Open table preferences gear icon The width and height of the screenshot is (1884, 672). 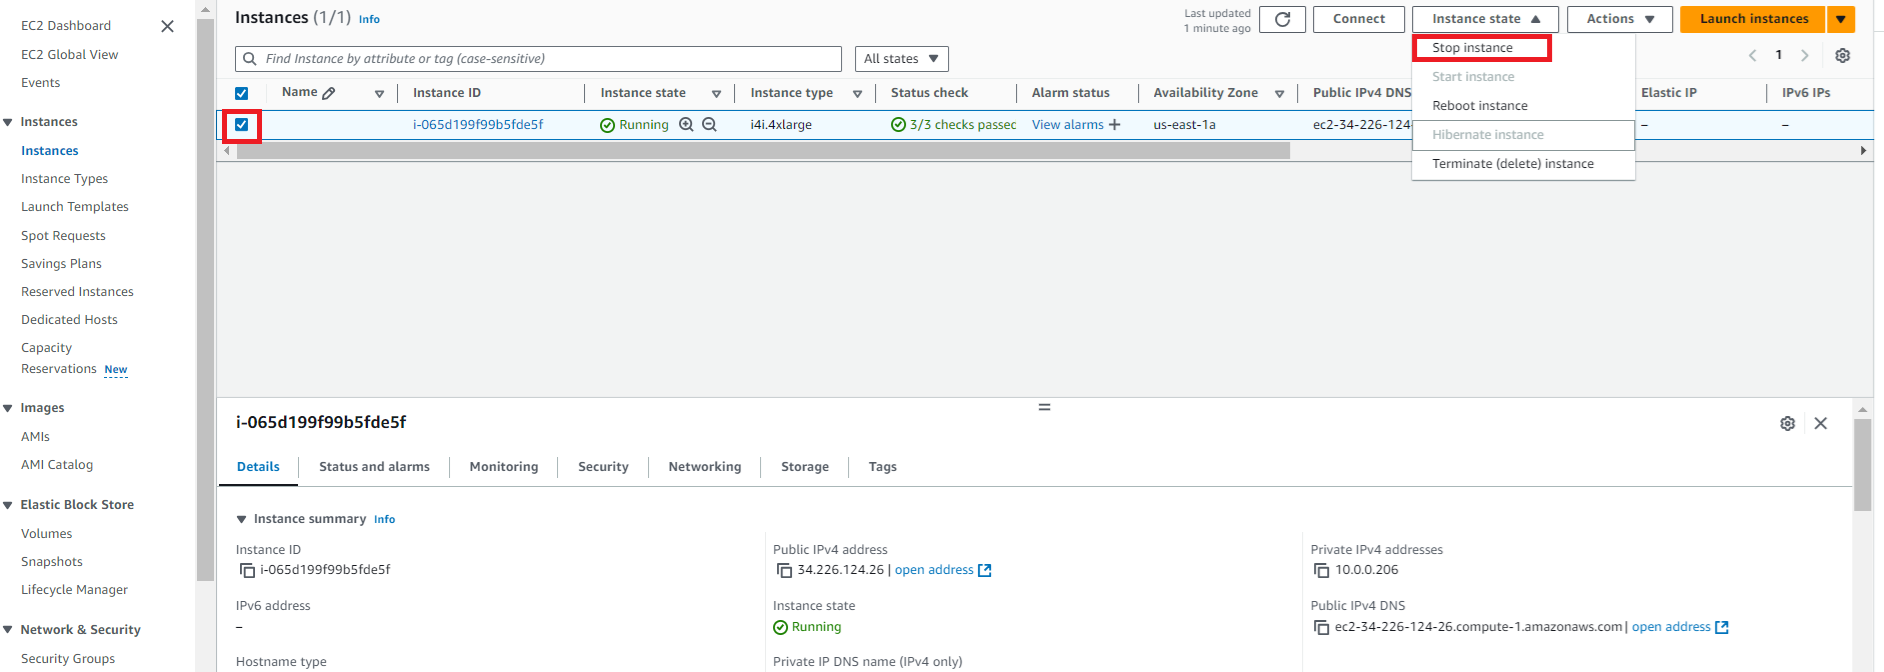tap(1842, 56)
